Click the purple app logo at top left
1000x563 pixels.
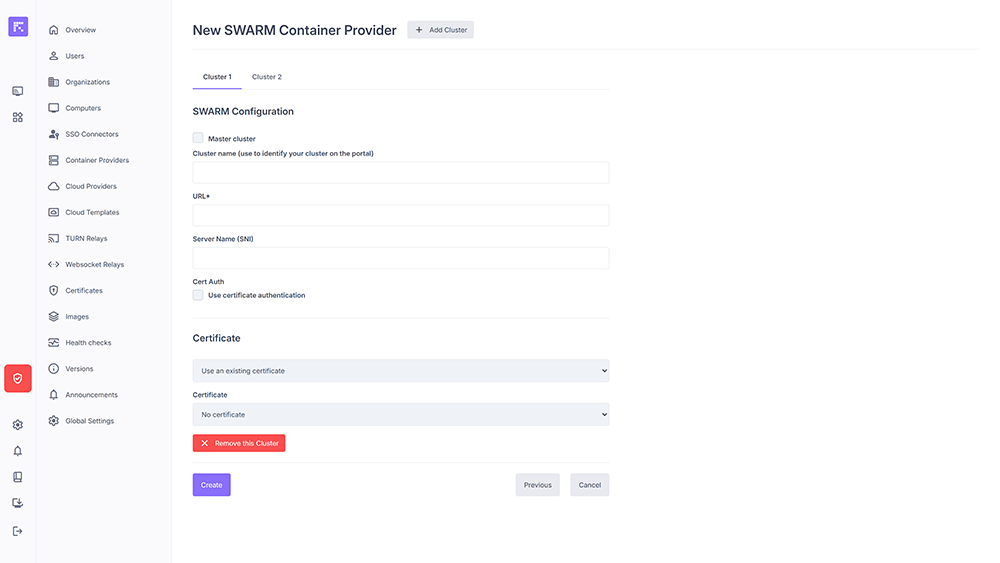(x=18, y=27)
